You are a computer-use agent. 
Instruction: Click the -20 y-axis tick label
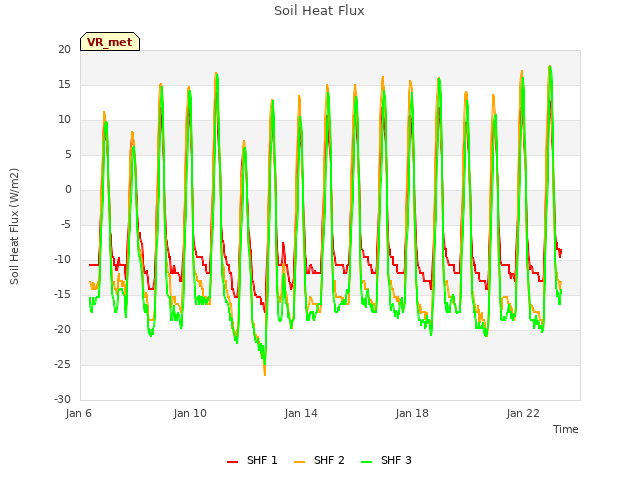pos(62,330)
